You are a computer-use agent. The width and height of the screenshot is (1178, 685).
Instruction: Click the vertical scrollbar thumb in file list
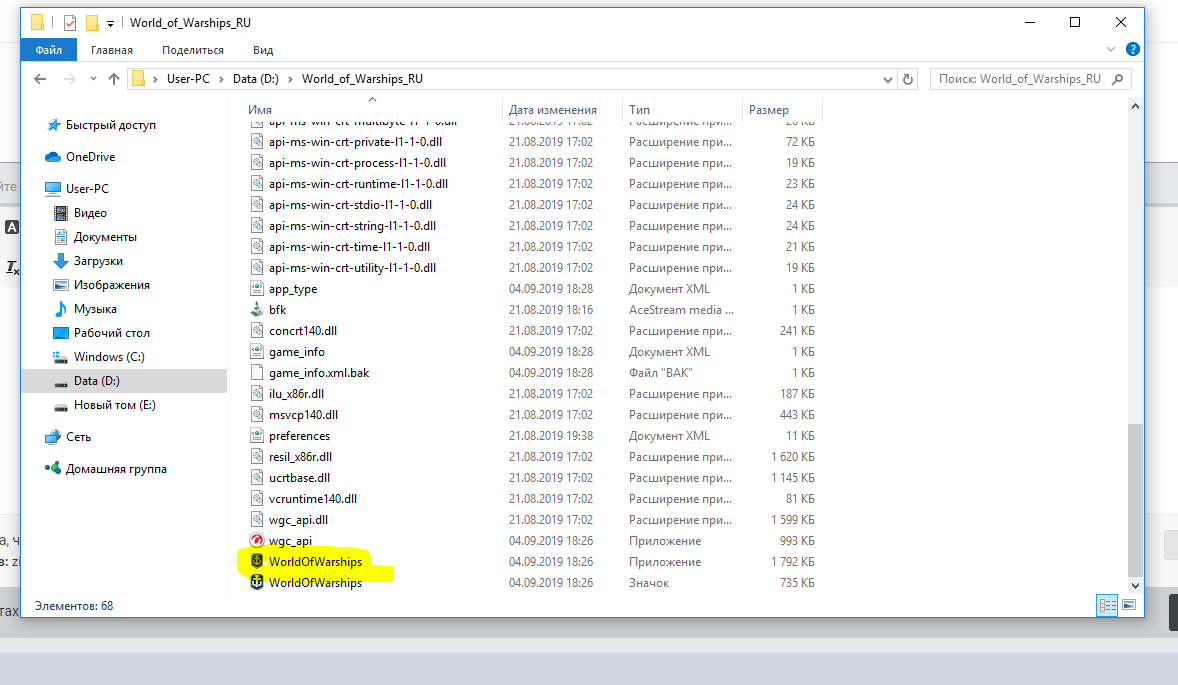click(x=1135, y=499)
